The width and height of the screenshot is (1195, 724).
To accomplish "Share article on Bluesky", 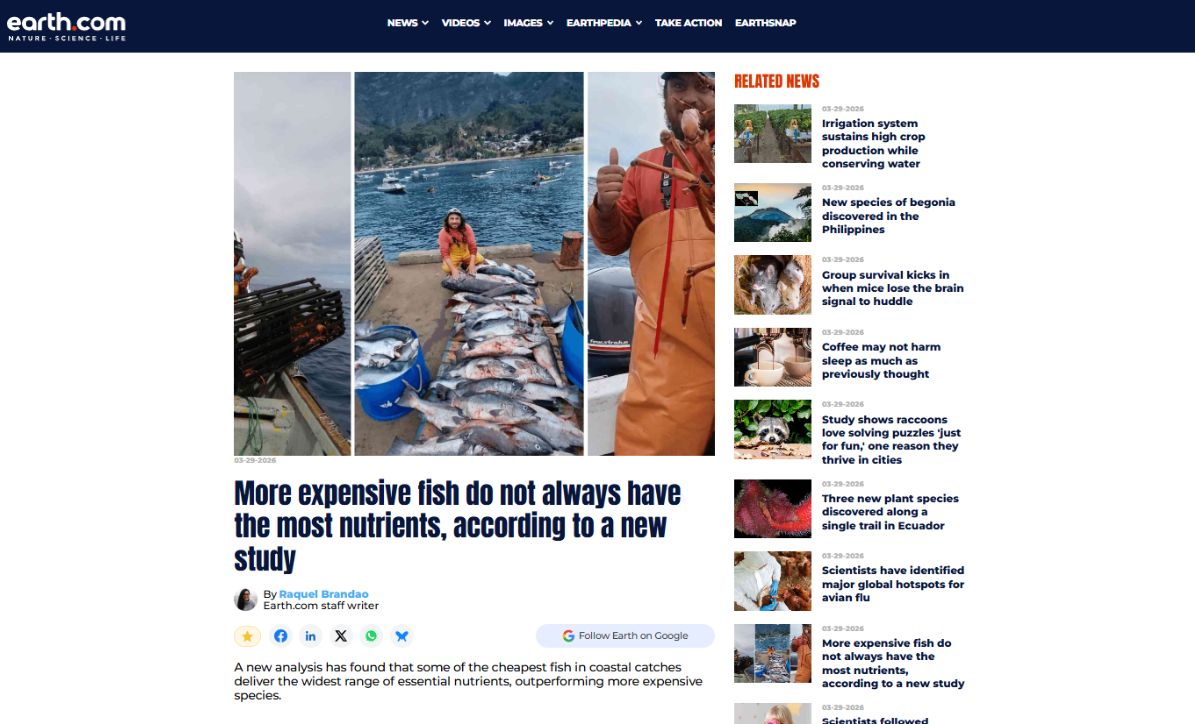I will click(402, 636).
